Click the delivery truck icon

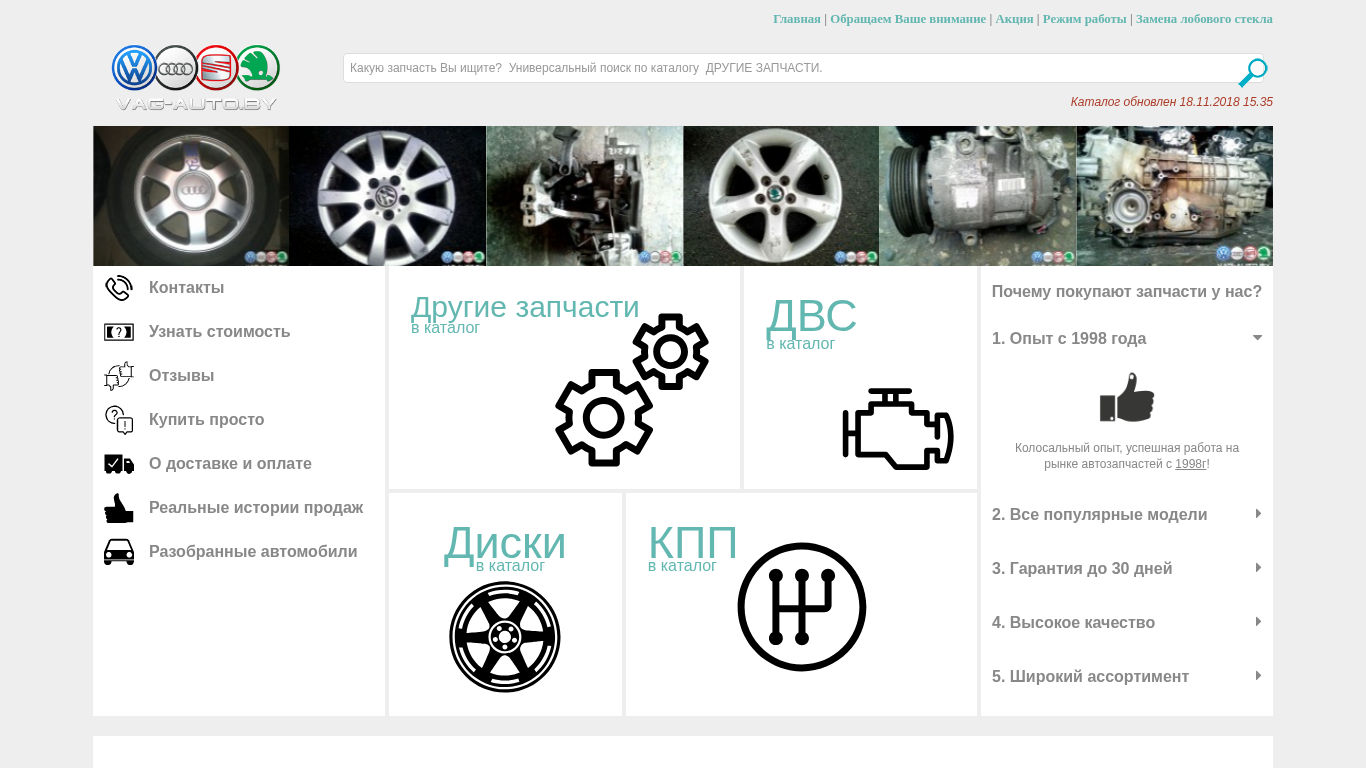[119, 464]
